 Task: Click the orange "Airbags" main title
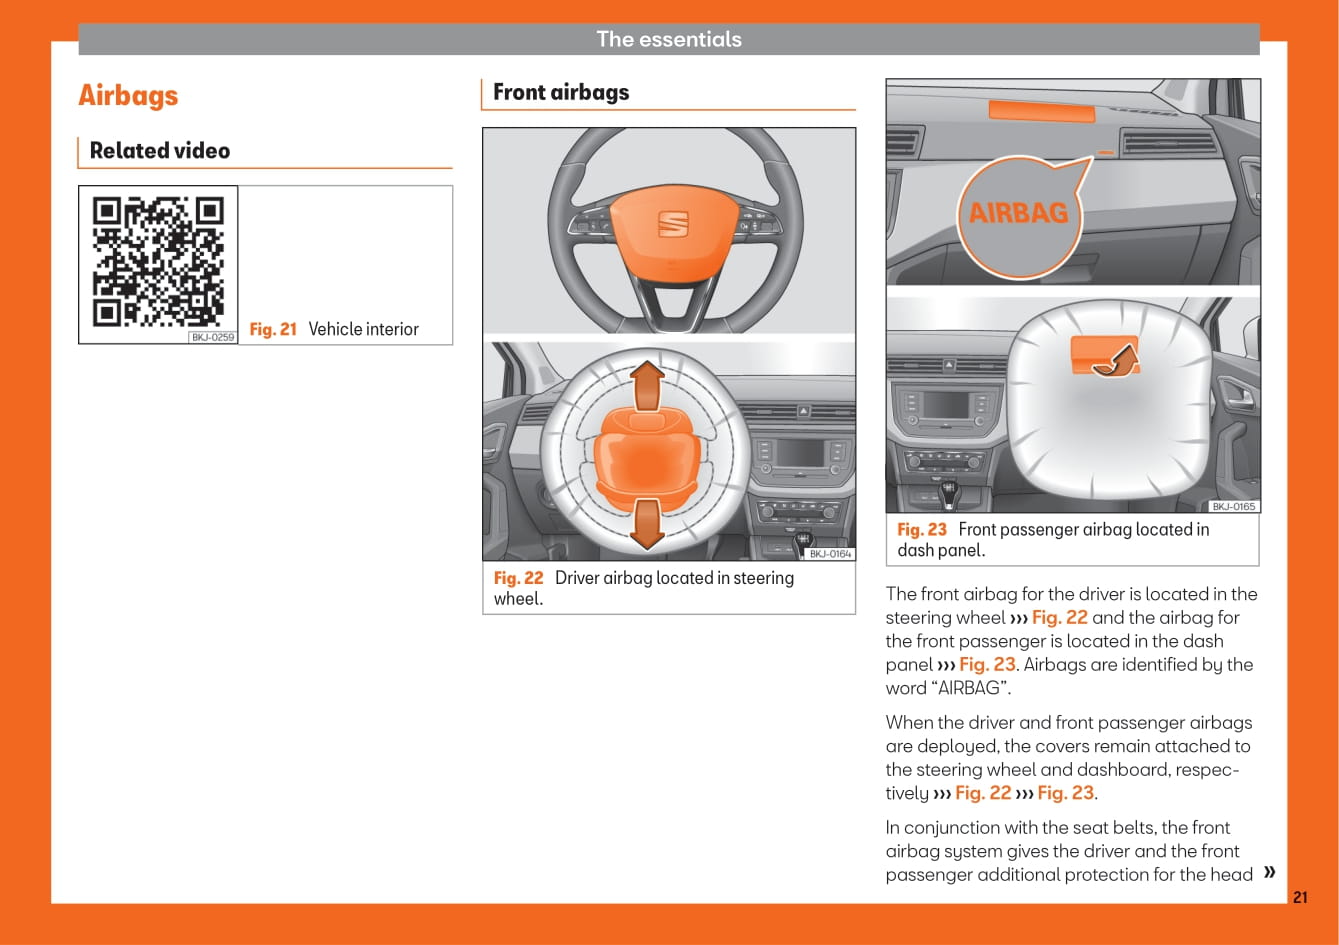click(x=128, y=96)
